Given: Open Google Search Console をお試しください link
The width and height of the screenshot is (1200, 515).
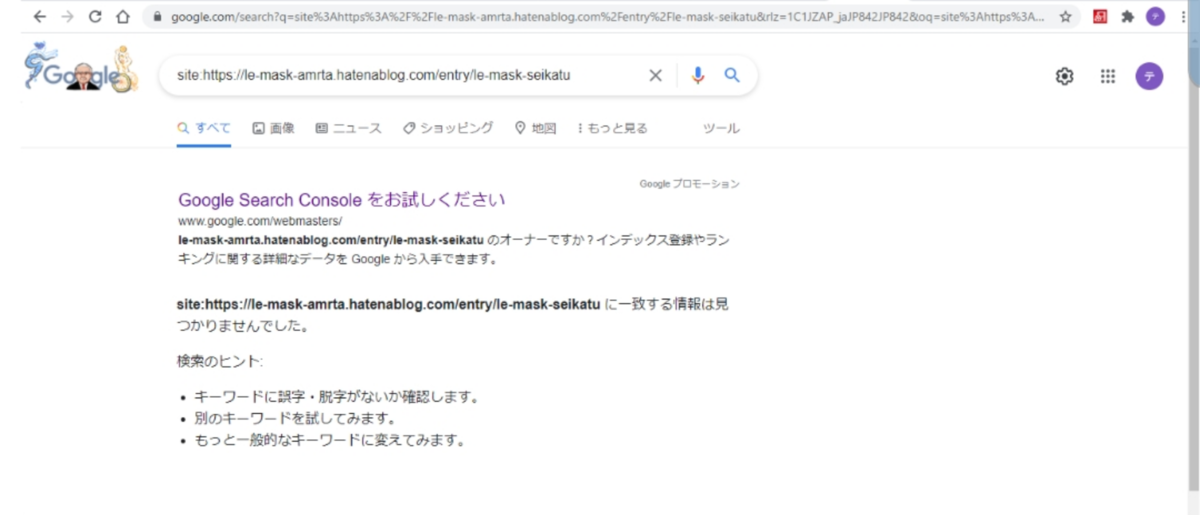Looking at the screenshot, I should [342, 199].
